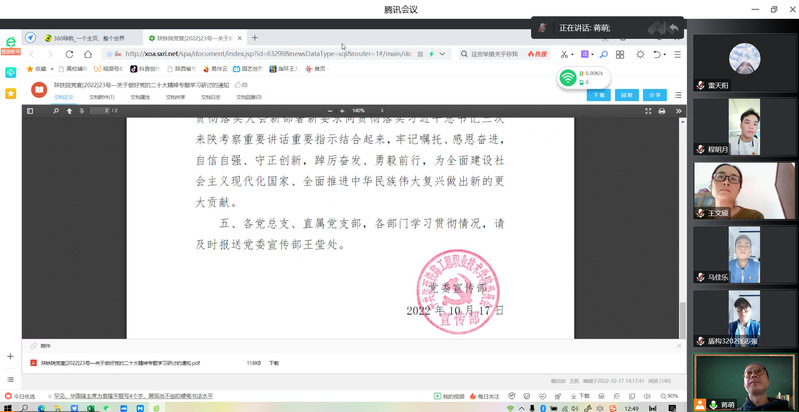Open a new browser tab

(255, 37)
